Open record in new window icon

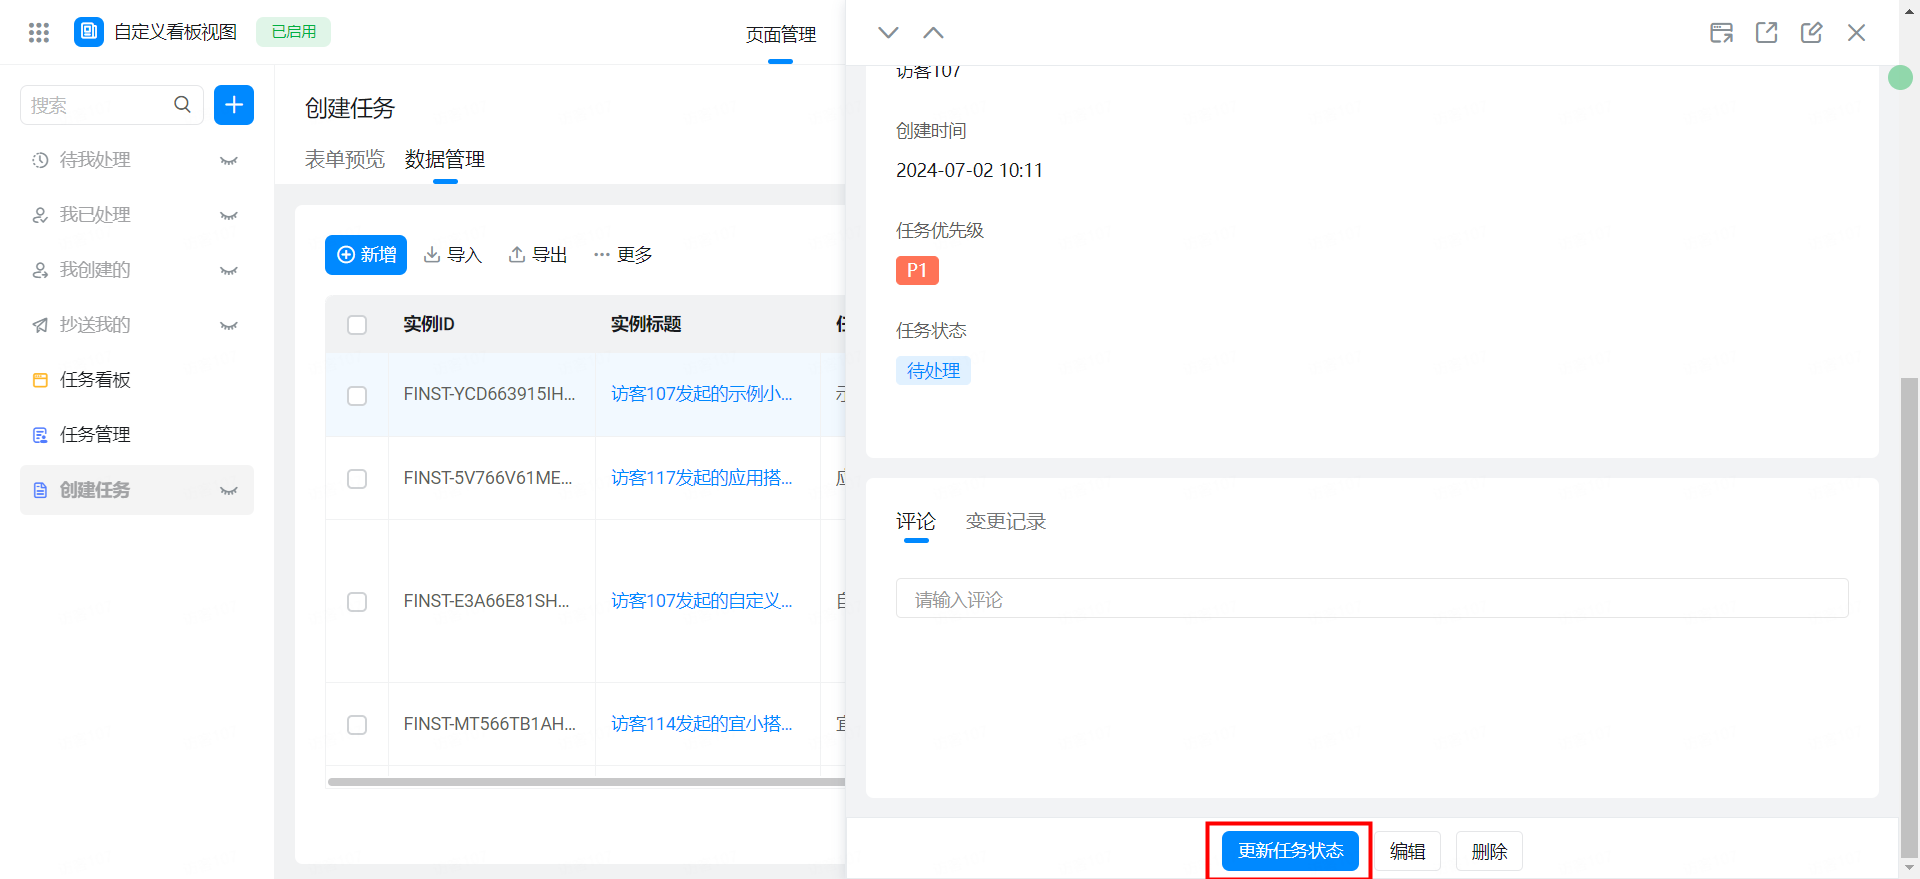coord(1767,33)
